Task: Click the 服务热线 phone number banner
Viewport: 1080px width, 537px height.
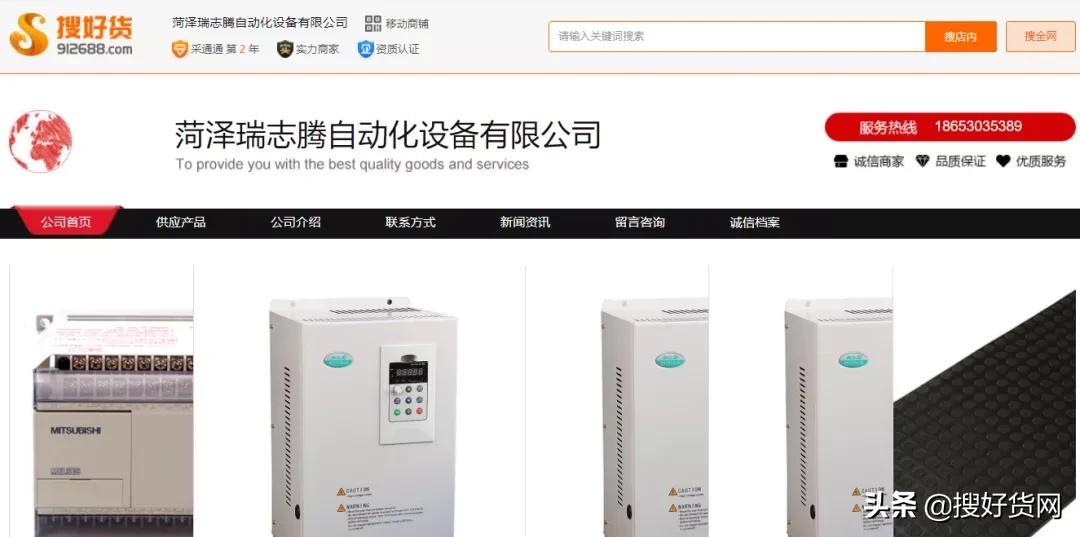Action: (950, 127)
